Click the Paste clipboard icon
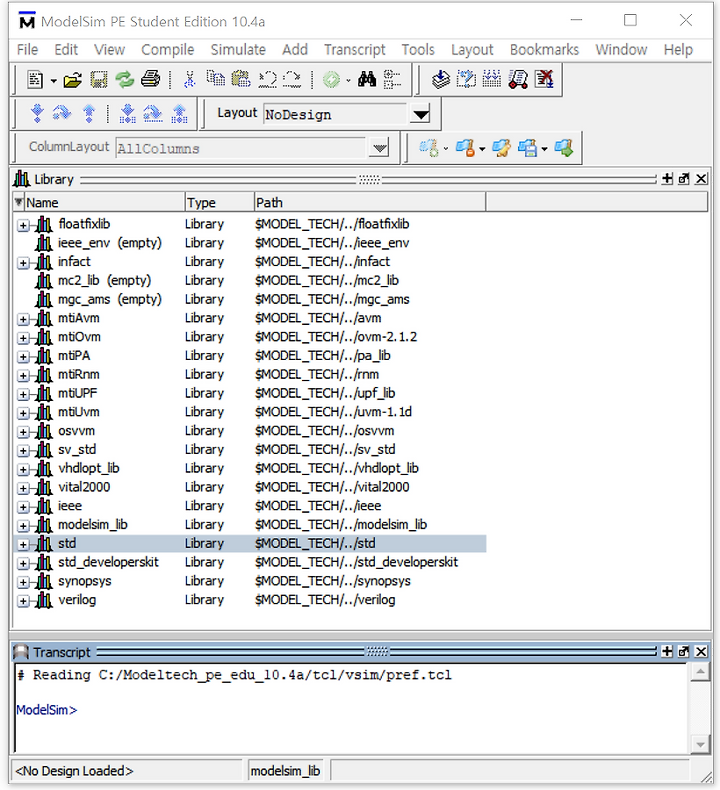The height and width of the screenshot is (790, 720). coord(241,80)
